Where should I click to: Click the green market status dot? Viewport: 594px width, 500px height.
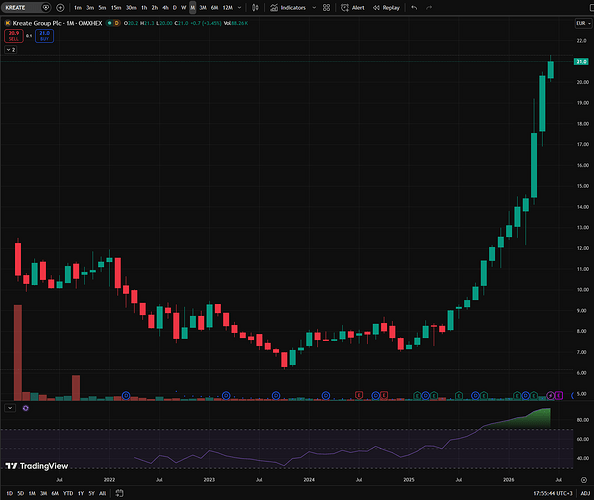(x=109, y=23)
